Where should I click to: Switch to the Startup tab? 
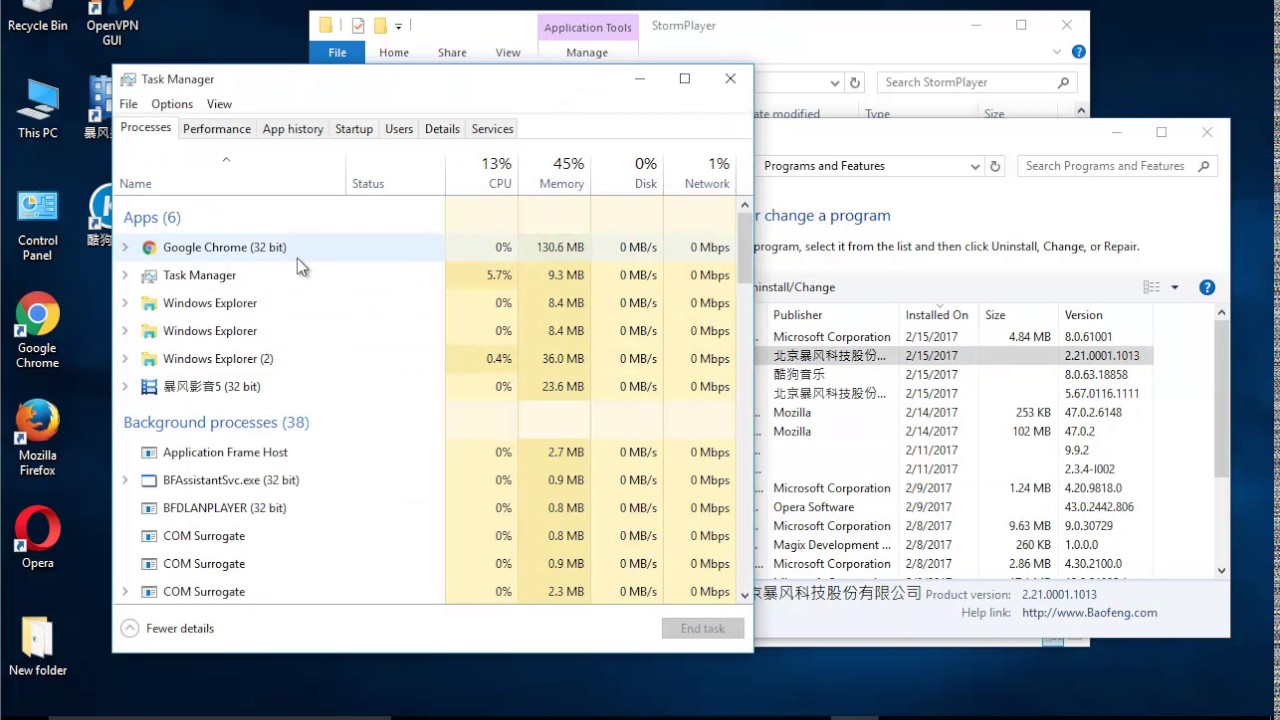(x=354, y=129)
